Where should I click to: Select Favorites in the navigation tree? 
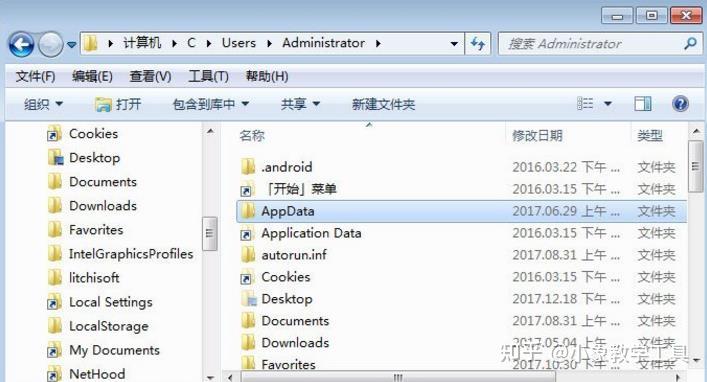click(x=96, y=230)
